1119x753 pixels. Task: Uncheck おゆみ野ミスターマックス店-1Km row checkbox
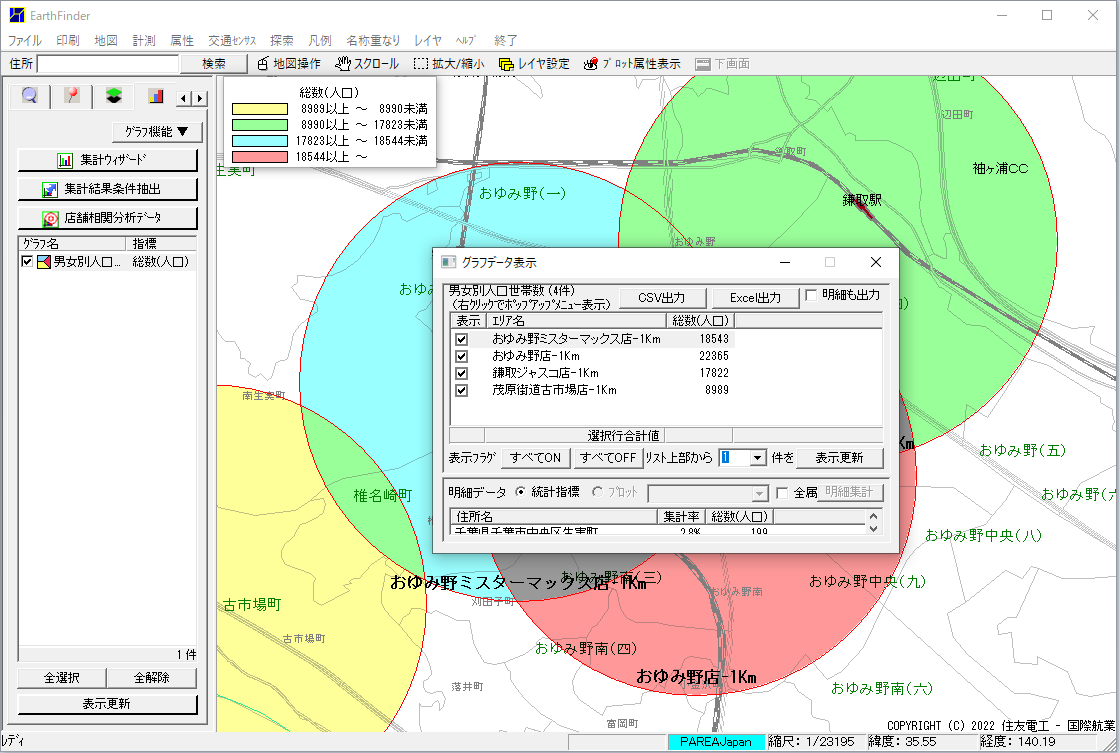point(462,339)
